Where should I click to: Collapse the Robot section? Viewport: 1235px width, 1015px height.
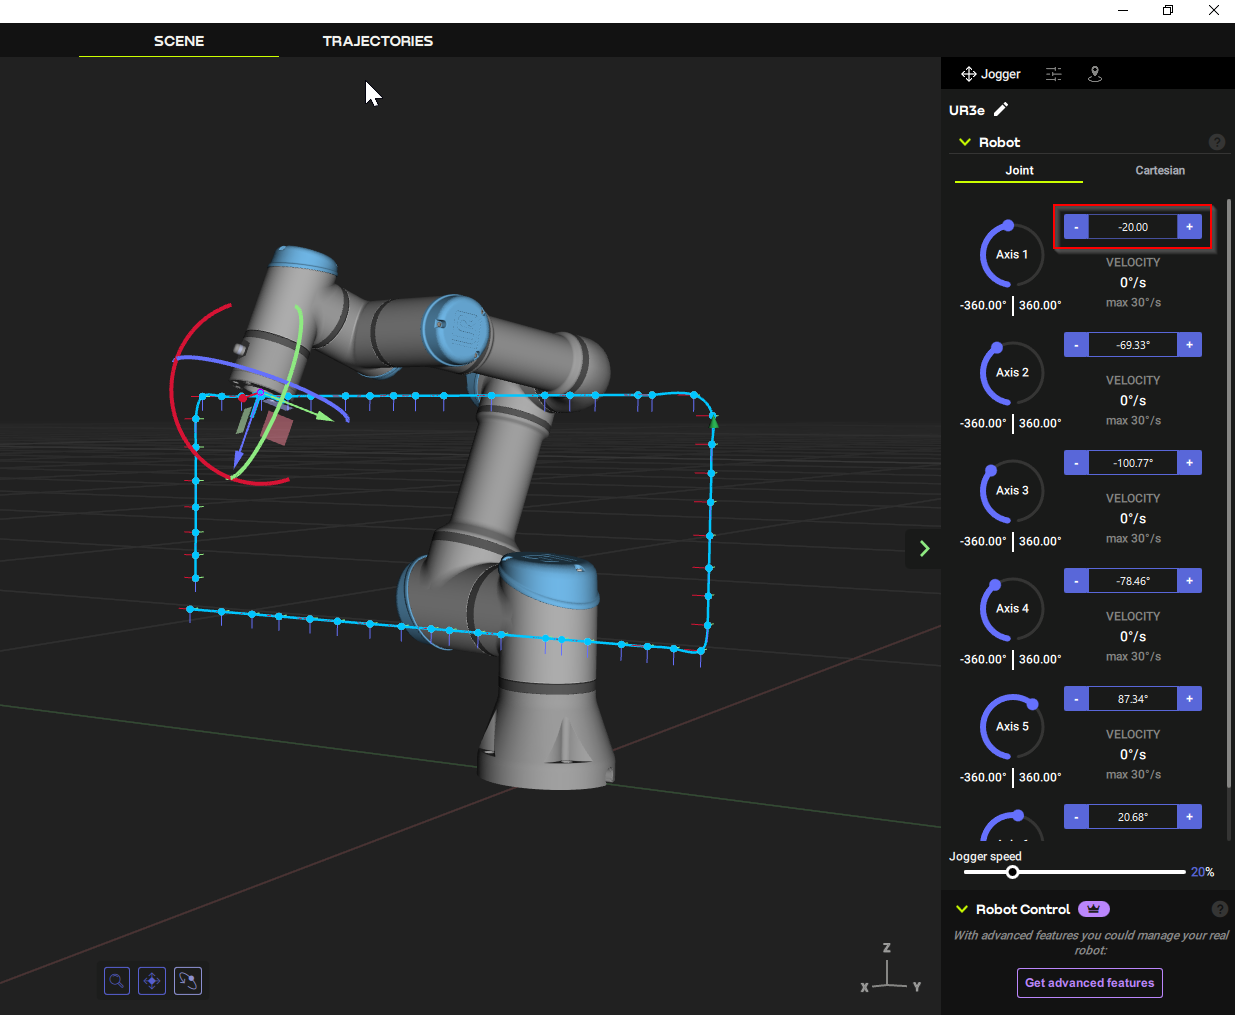pyautogui.click(x=963, y=142)
